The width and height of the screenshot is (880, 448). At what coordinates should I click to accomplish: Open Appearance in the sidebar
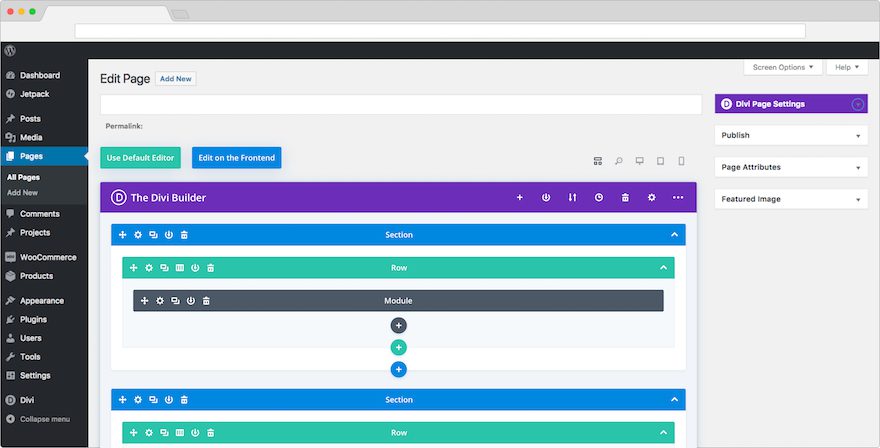coord(44,300)
